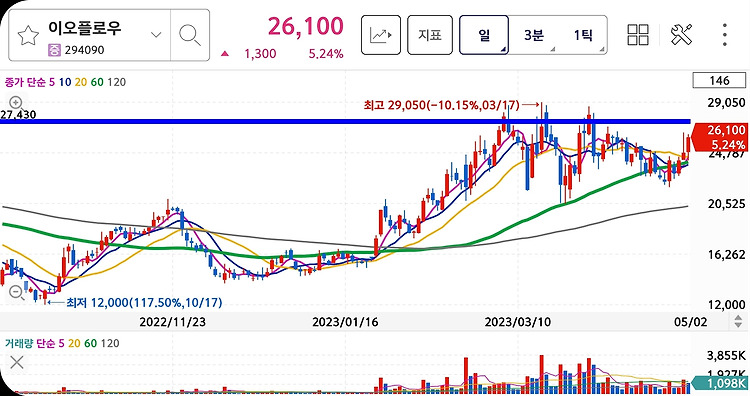Viewport: 750px width, 396px height.
Task: Select the 일 daily period tab
Action: coord(484,35)
